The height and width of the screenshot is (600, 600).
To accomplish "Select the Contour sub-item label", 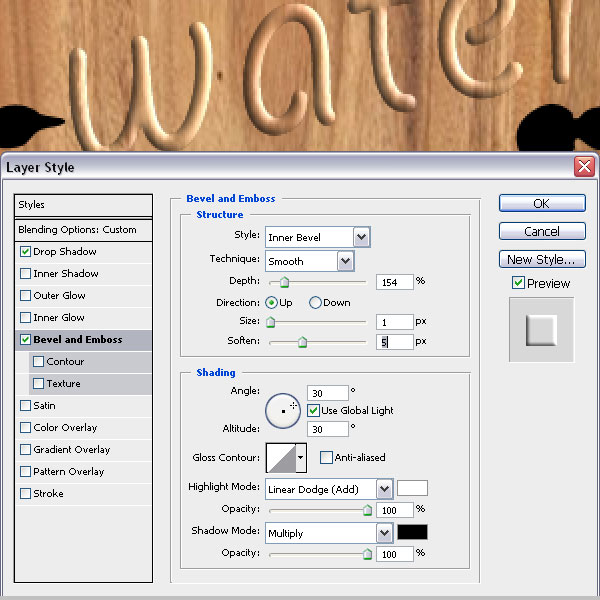I will (x=65, y=362).
